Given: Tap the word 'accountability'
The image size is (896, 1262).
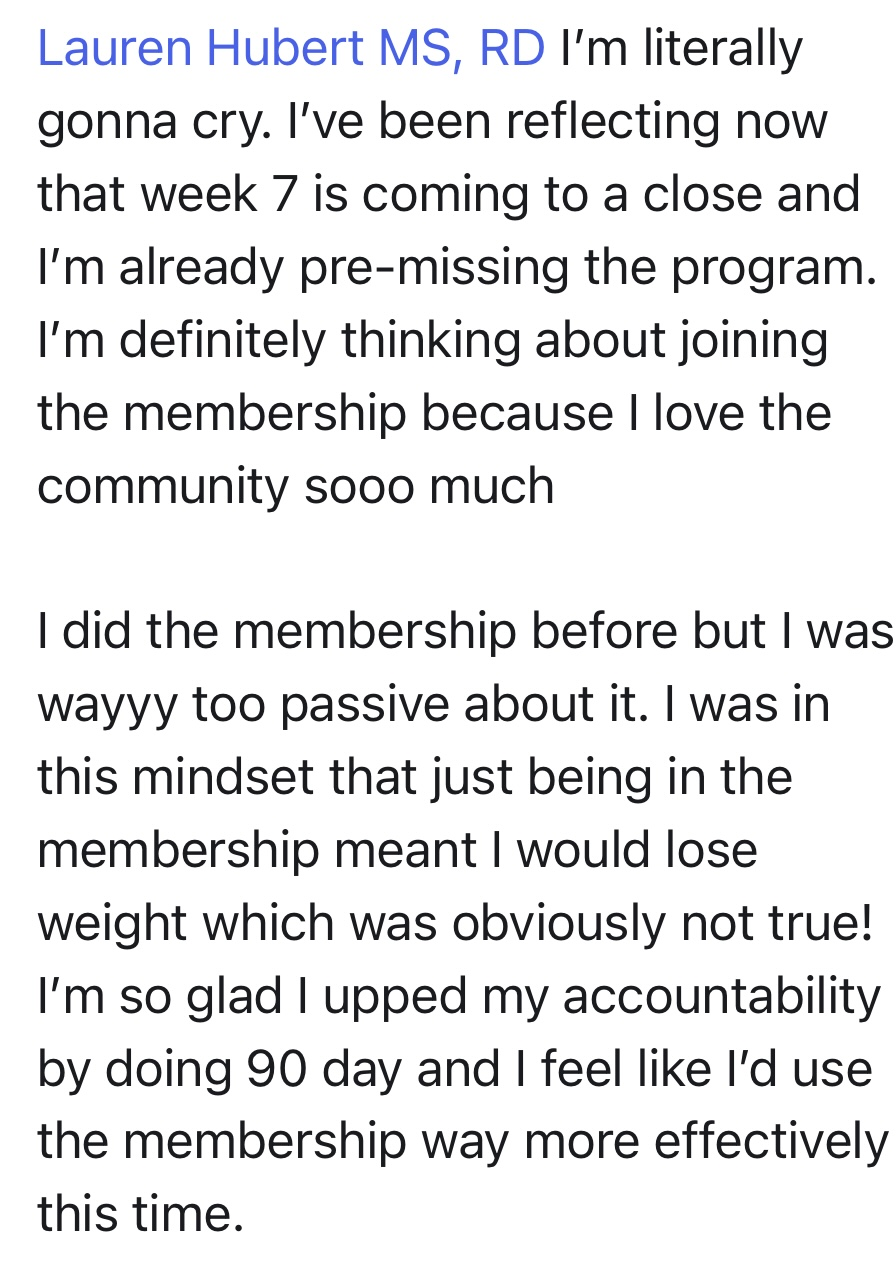Looking at the screenshot, I should tap(722, 998).
